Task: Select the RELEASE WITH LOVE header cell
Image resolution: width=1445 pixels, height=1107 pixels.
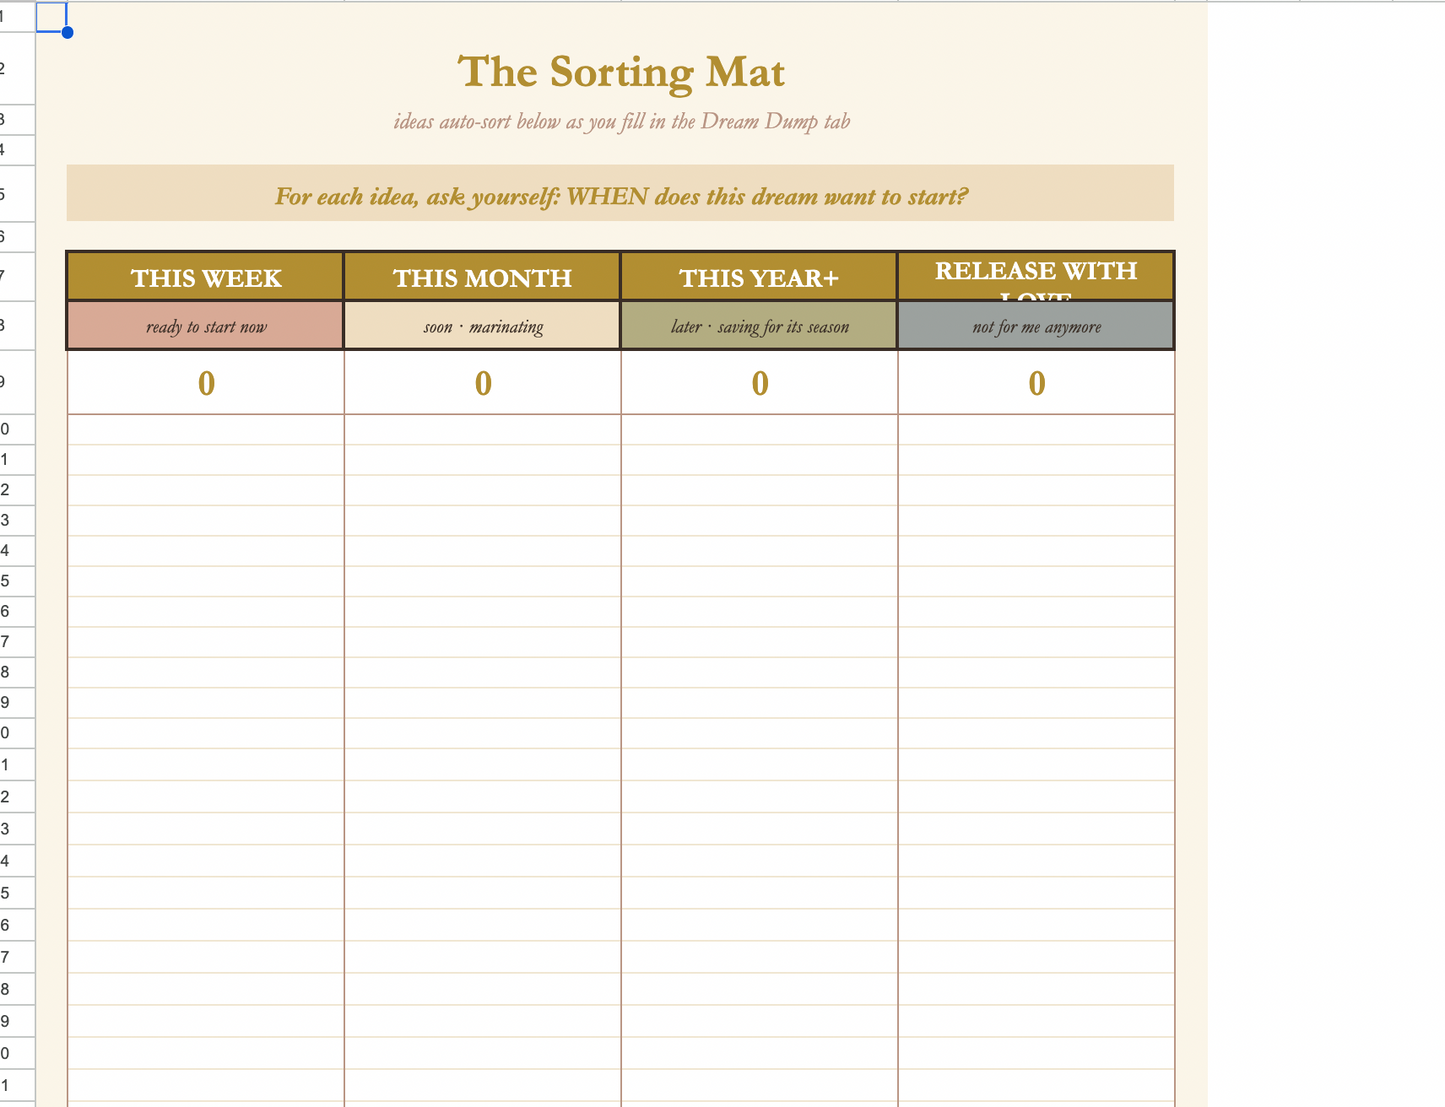Action: coord(1036,277)
